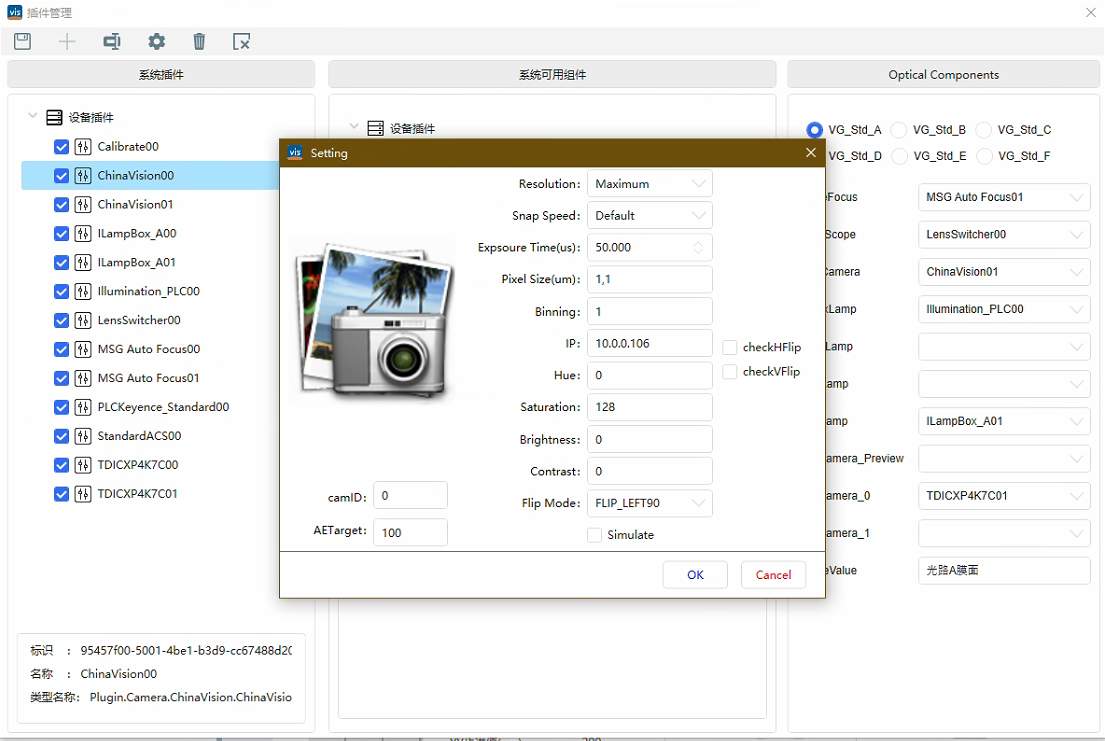Click the trash delete icon

click(199, 42)
